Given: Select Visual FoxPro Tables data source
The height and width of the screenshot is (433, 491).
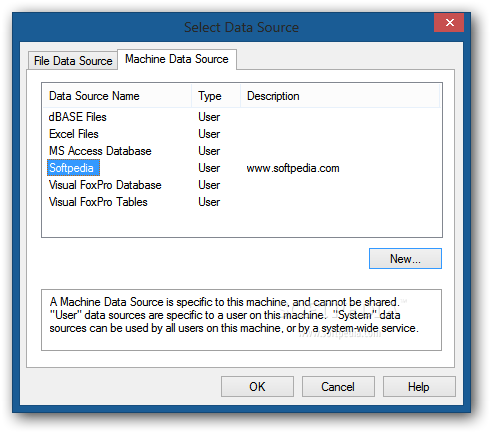Looking at the screenshot, I should pyautogui.click(x=98, y=202).
